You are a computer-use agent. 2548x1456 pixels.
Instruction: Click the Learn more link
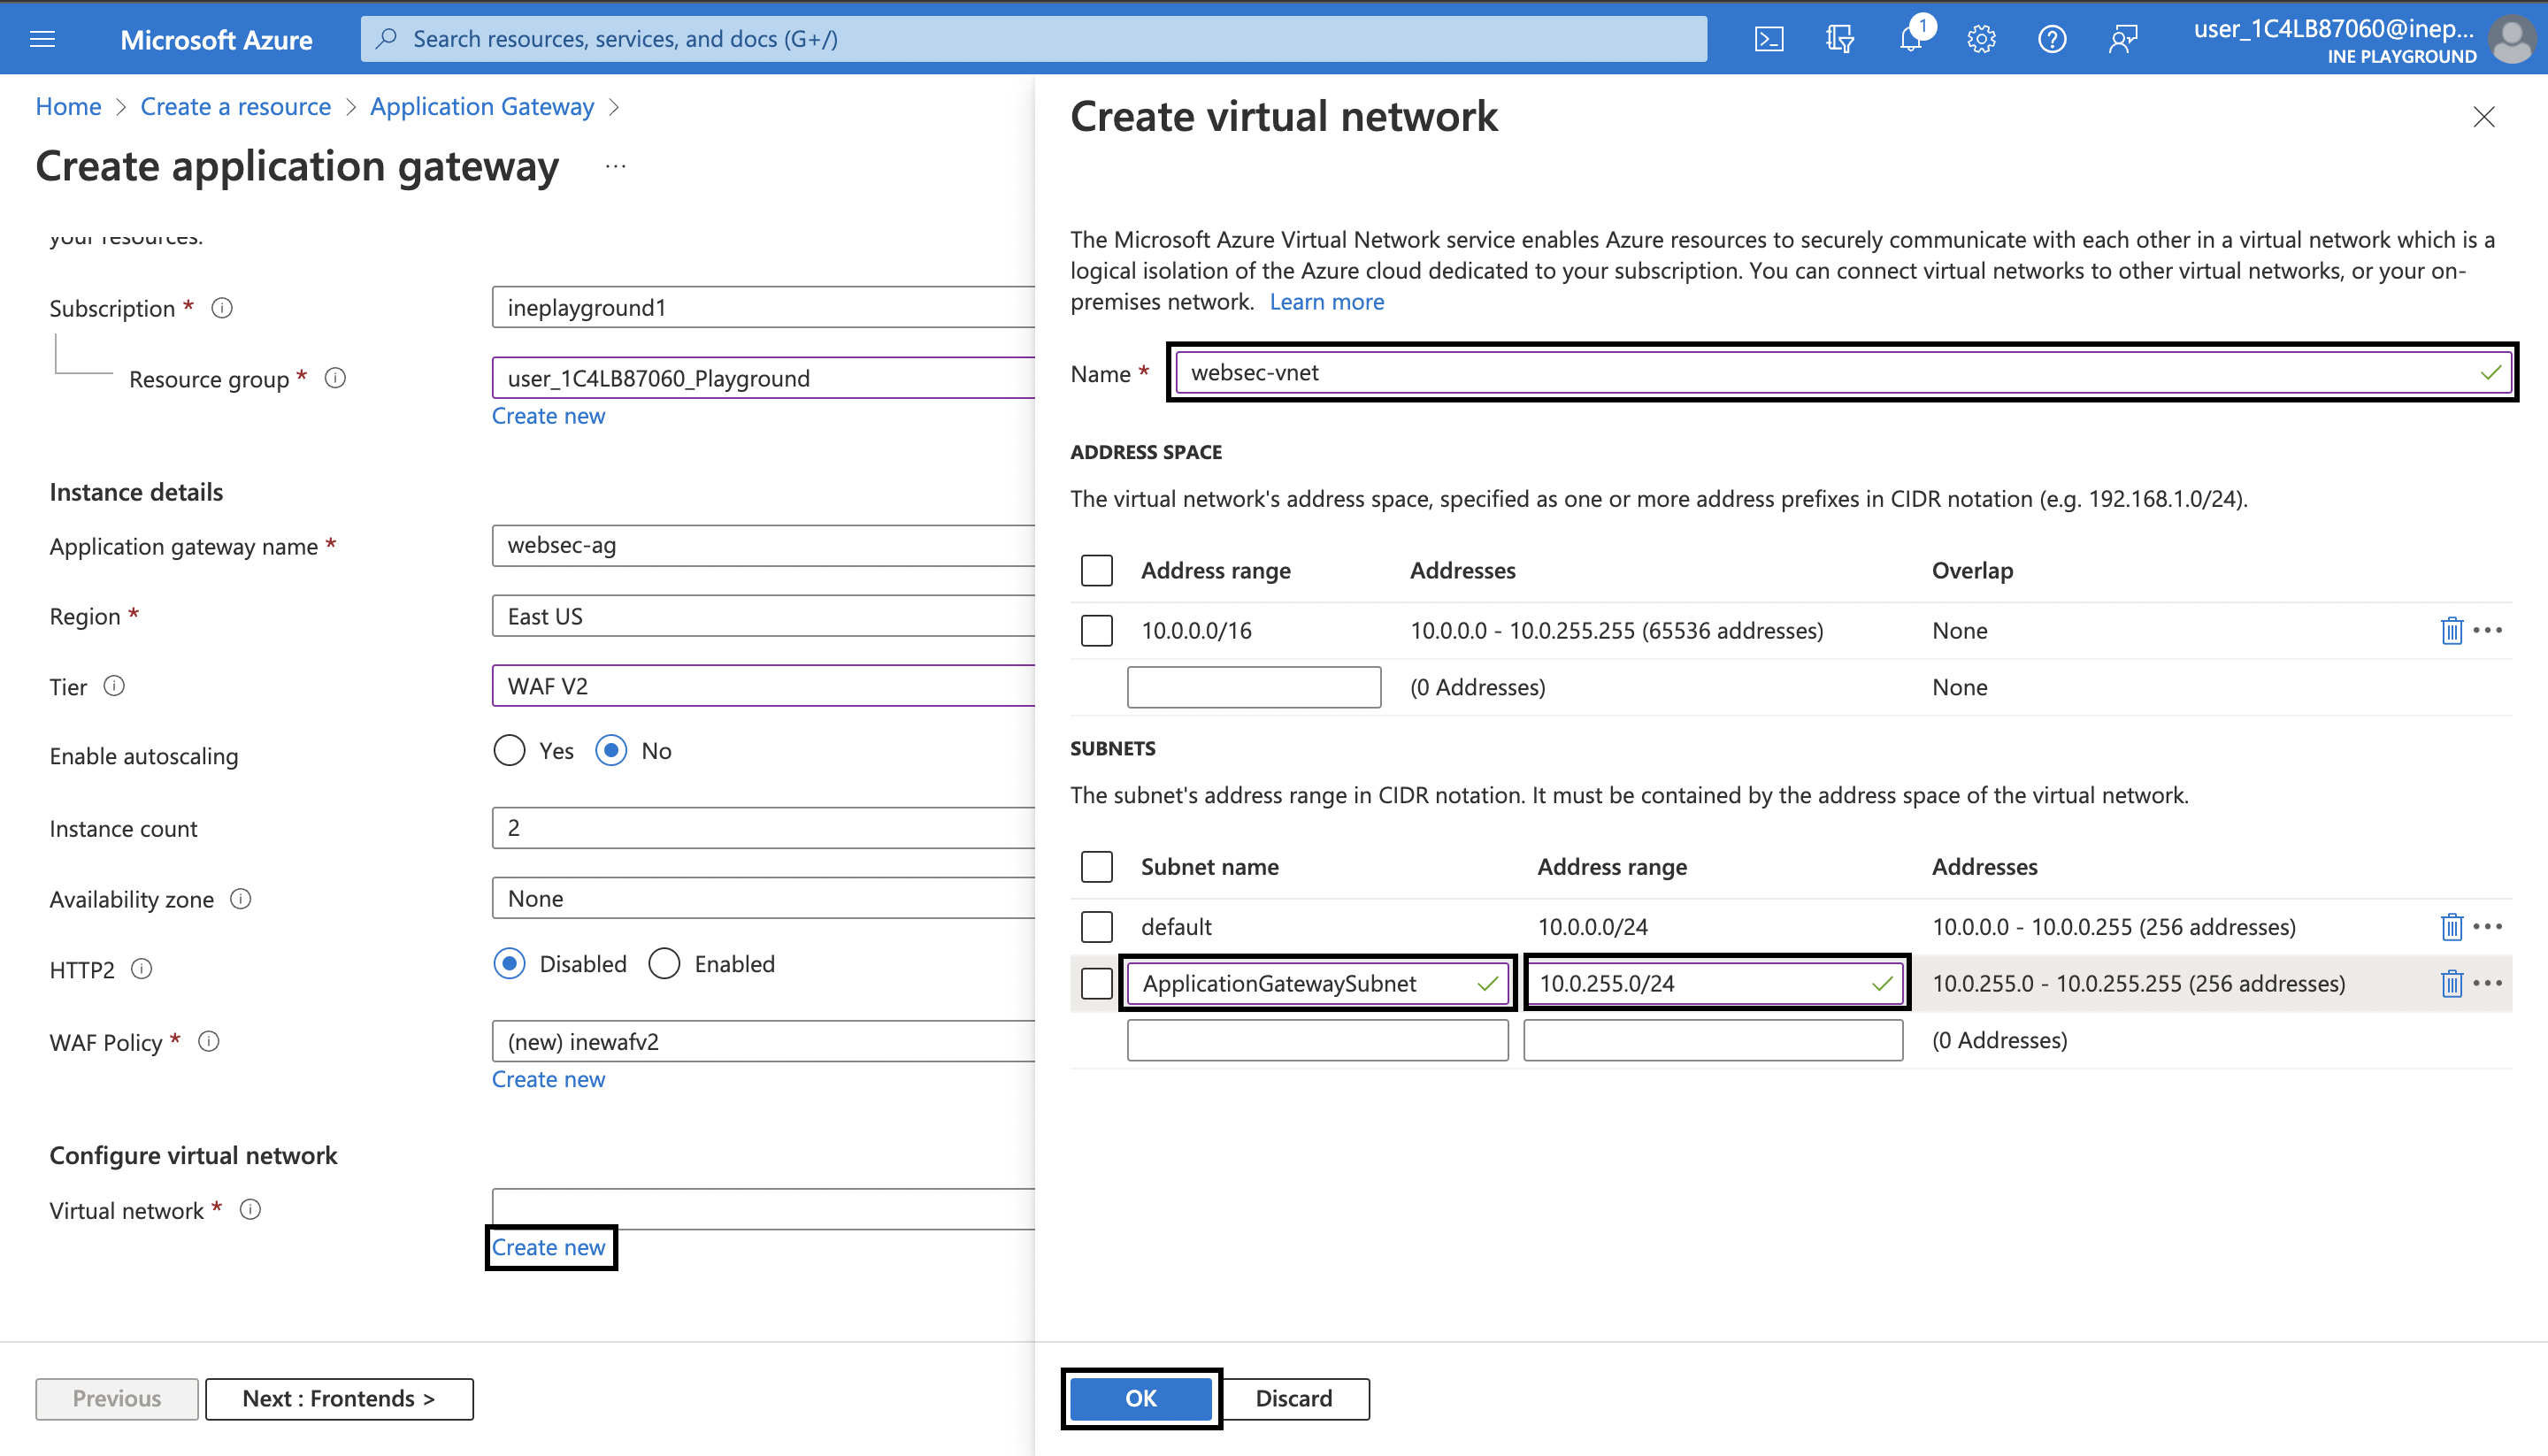click(x=1326, y=302)
